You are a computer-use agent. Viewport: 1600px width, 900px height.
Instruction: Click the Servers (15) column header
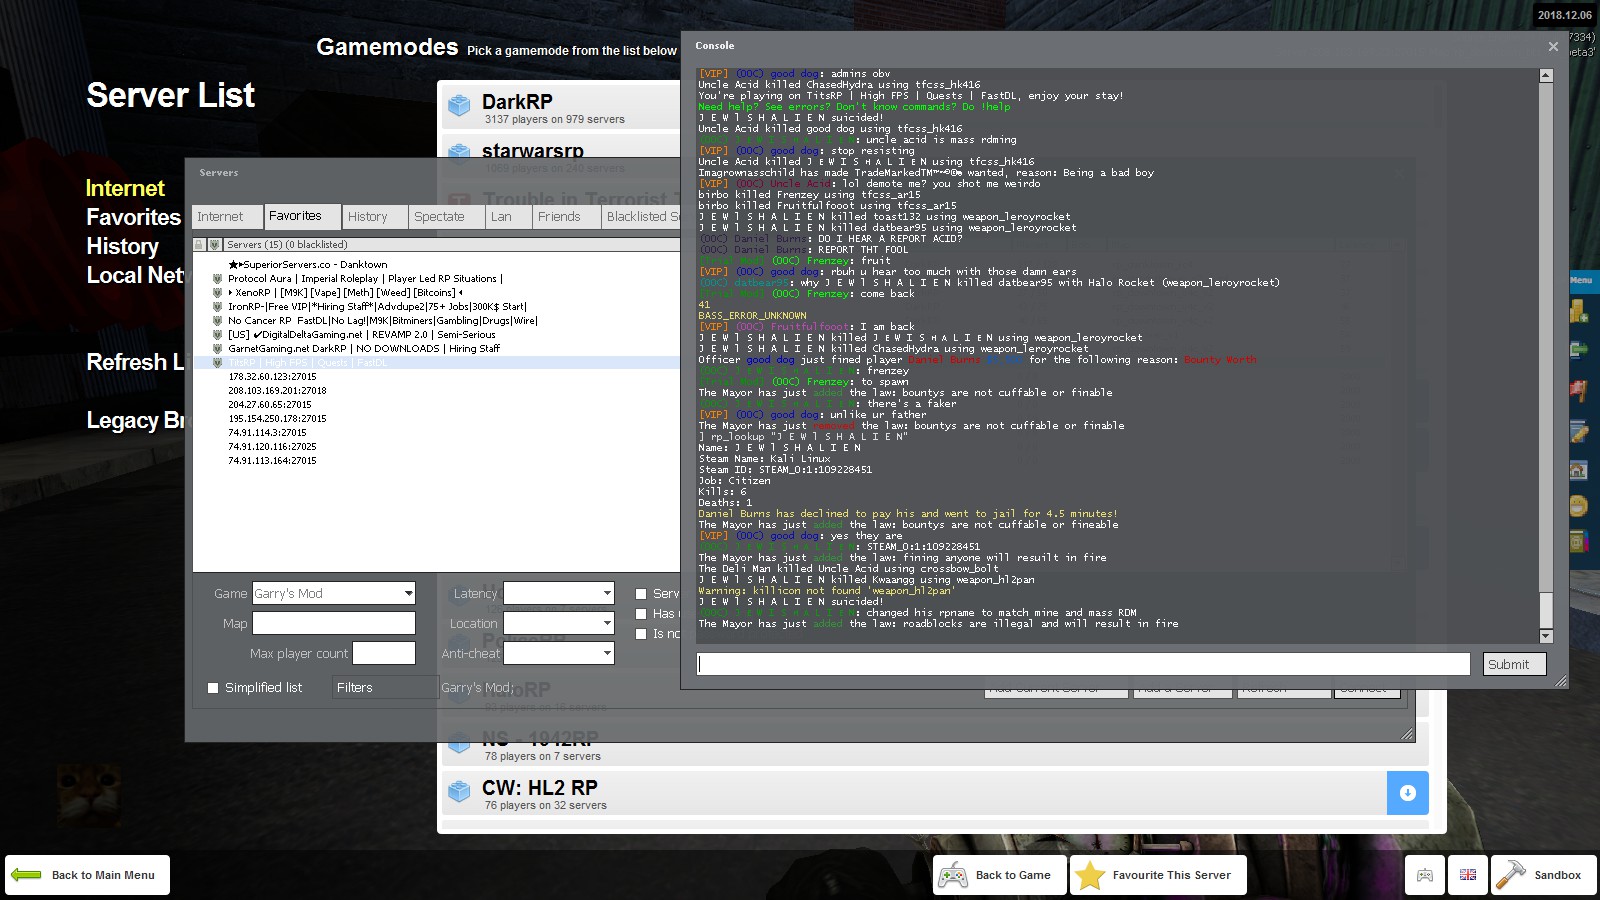[452, 244]
